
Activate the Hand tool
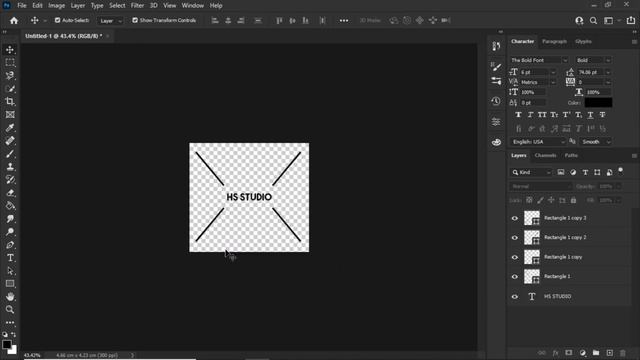pyautogui.click(x=10, y=297)
